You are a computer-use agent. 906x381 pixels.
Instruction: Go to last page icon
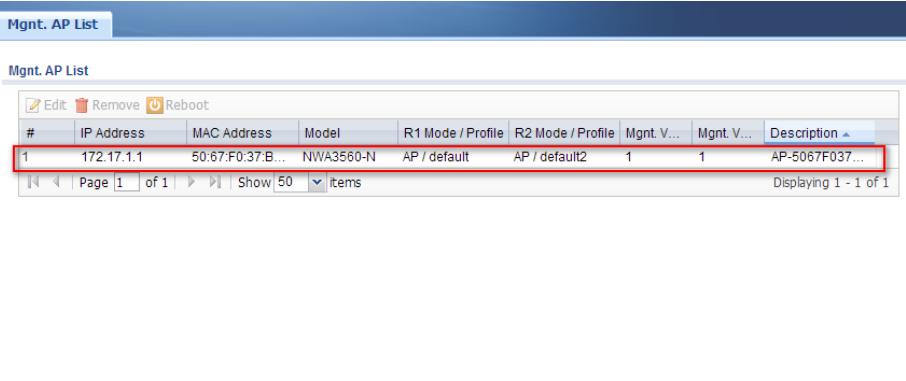click(215, 182)
